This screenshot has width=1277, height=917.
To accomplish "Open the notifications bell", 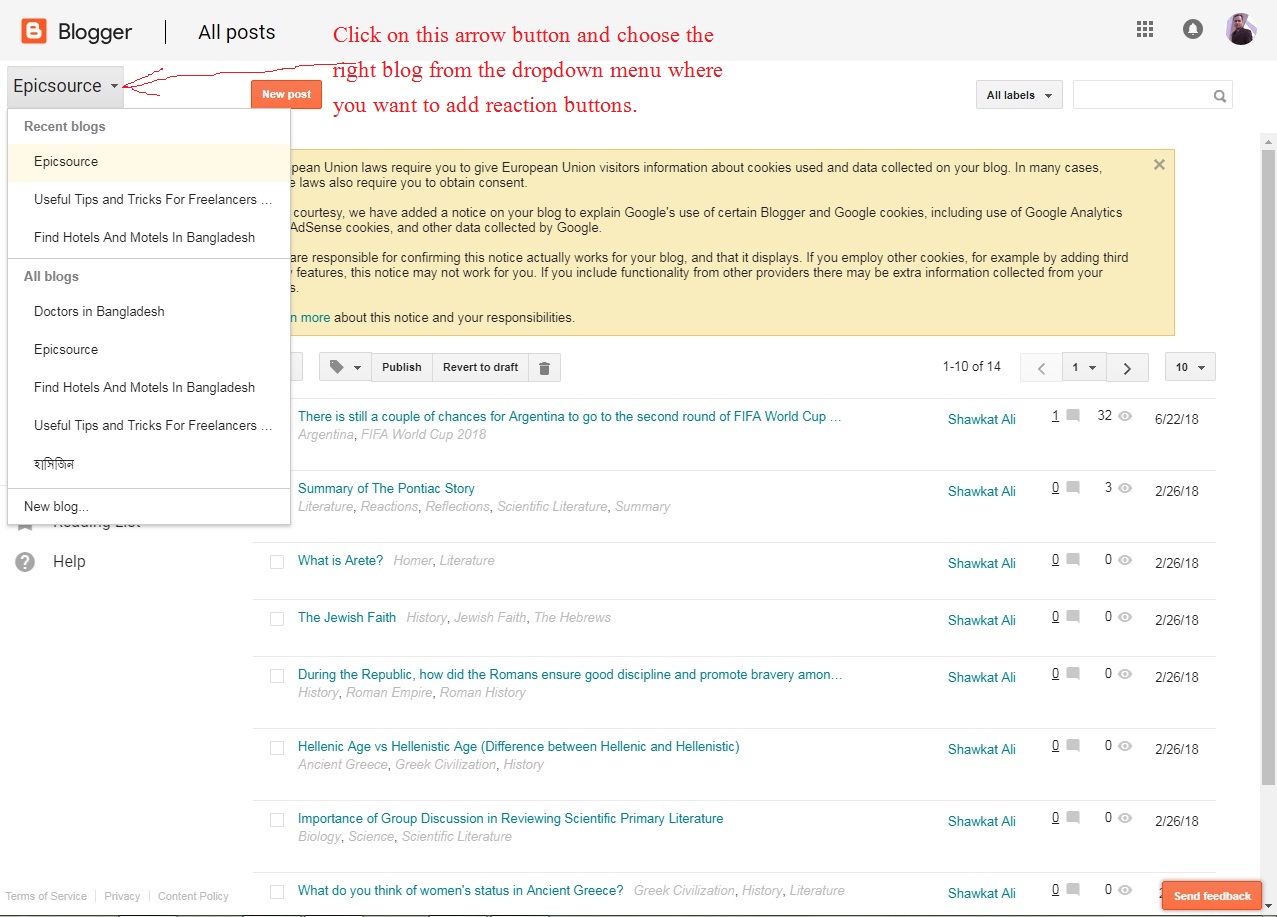I will (1192, 29).
